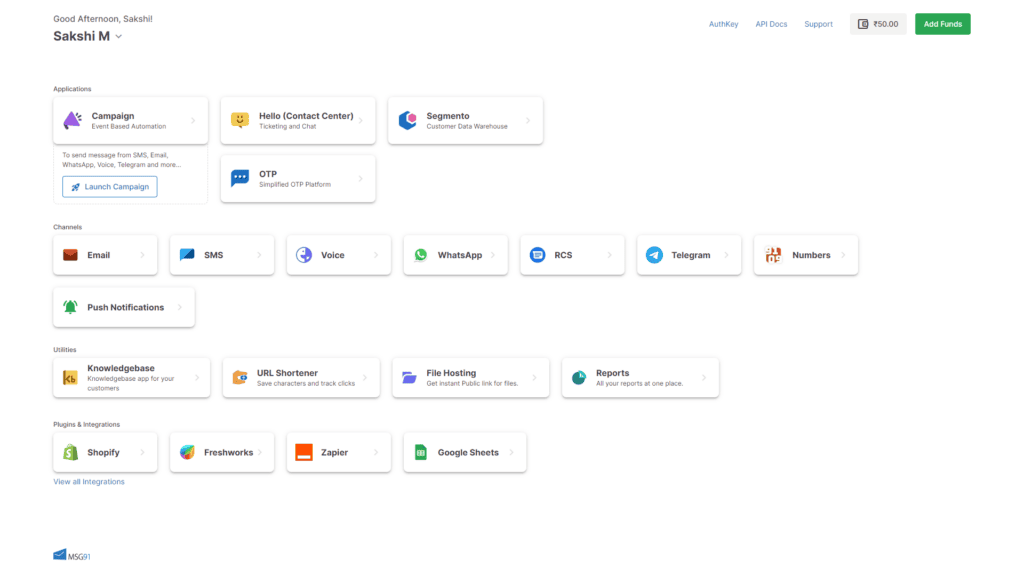1024x576 pixels.
Task: Open the SMS channel label
Action: [214, 255]
